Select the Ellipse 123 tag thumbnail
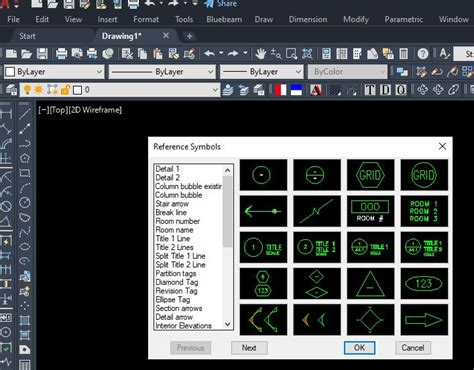The image size is (474, 370). [x=424, y=283]
